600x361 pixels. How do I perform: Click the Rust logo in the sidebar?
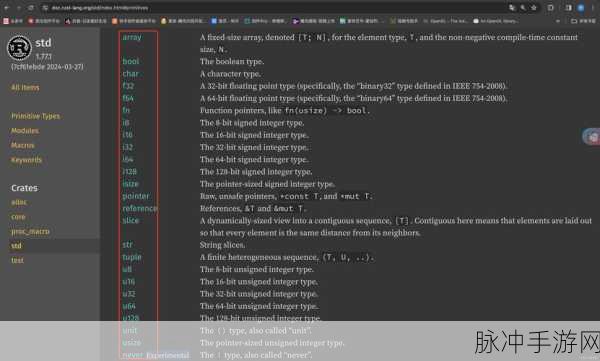(19, 47)
